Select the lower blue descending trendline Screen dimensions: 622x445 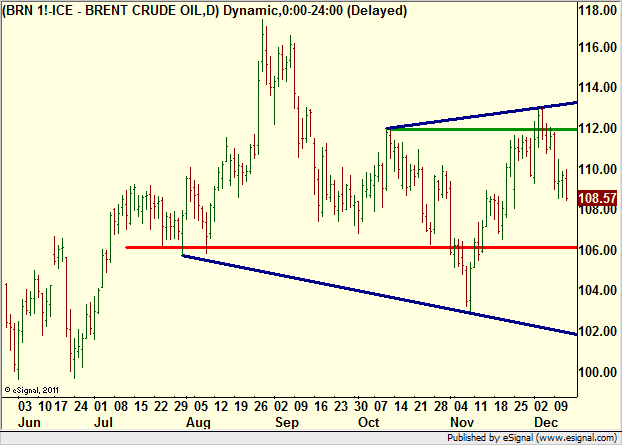click(379, 295)
